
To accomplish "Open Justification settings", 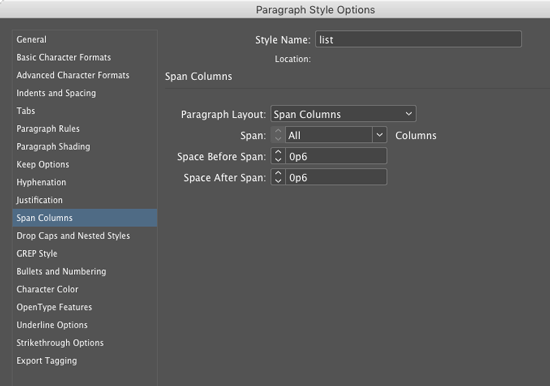I will coord(85,200).
